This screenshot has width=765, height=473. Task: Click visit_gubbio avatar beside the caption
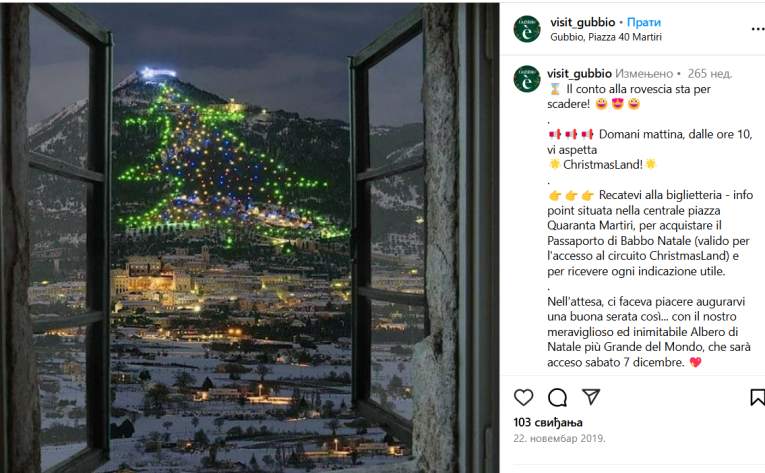tap(527, 79)
